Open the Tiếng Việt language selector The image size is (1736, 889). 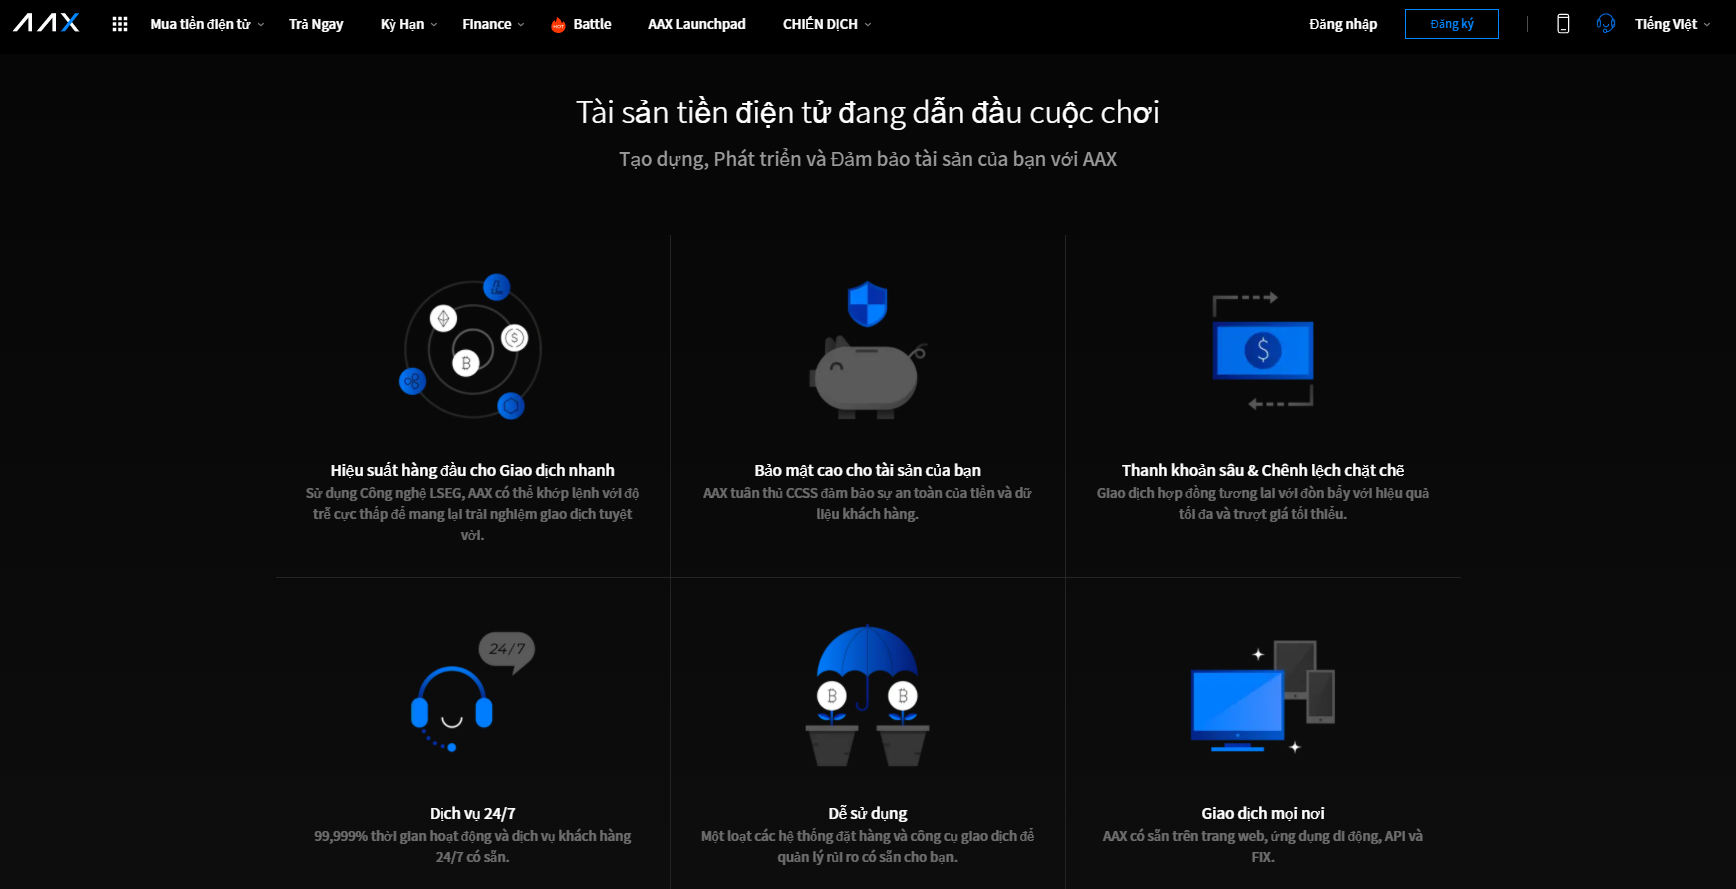[x=1672, y=24]
